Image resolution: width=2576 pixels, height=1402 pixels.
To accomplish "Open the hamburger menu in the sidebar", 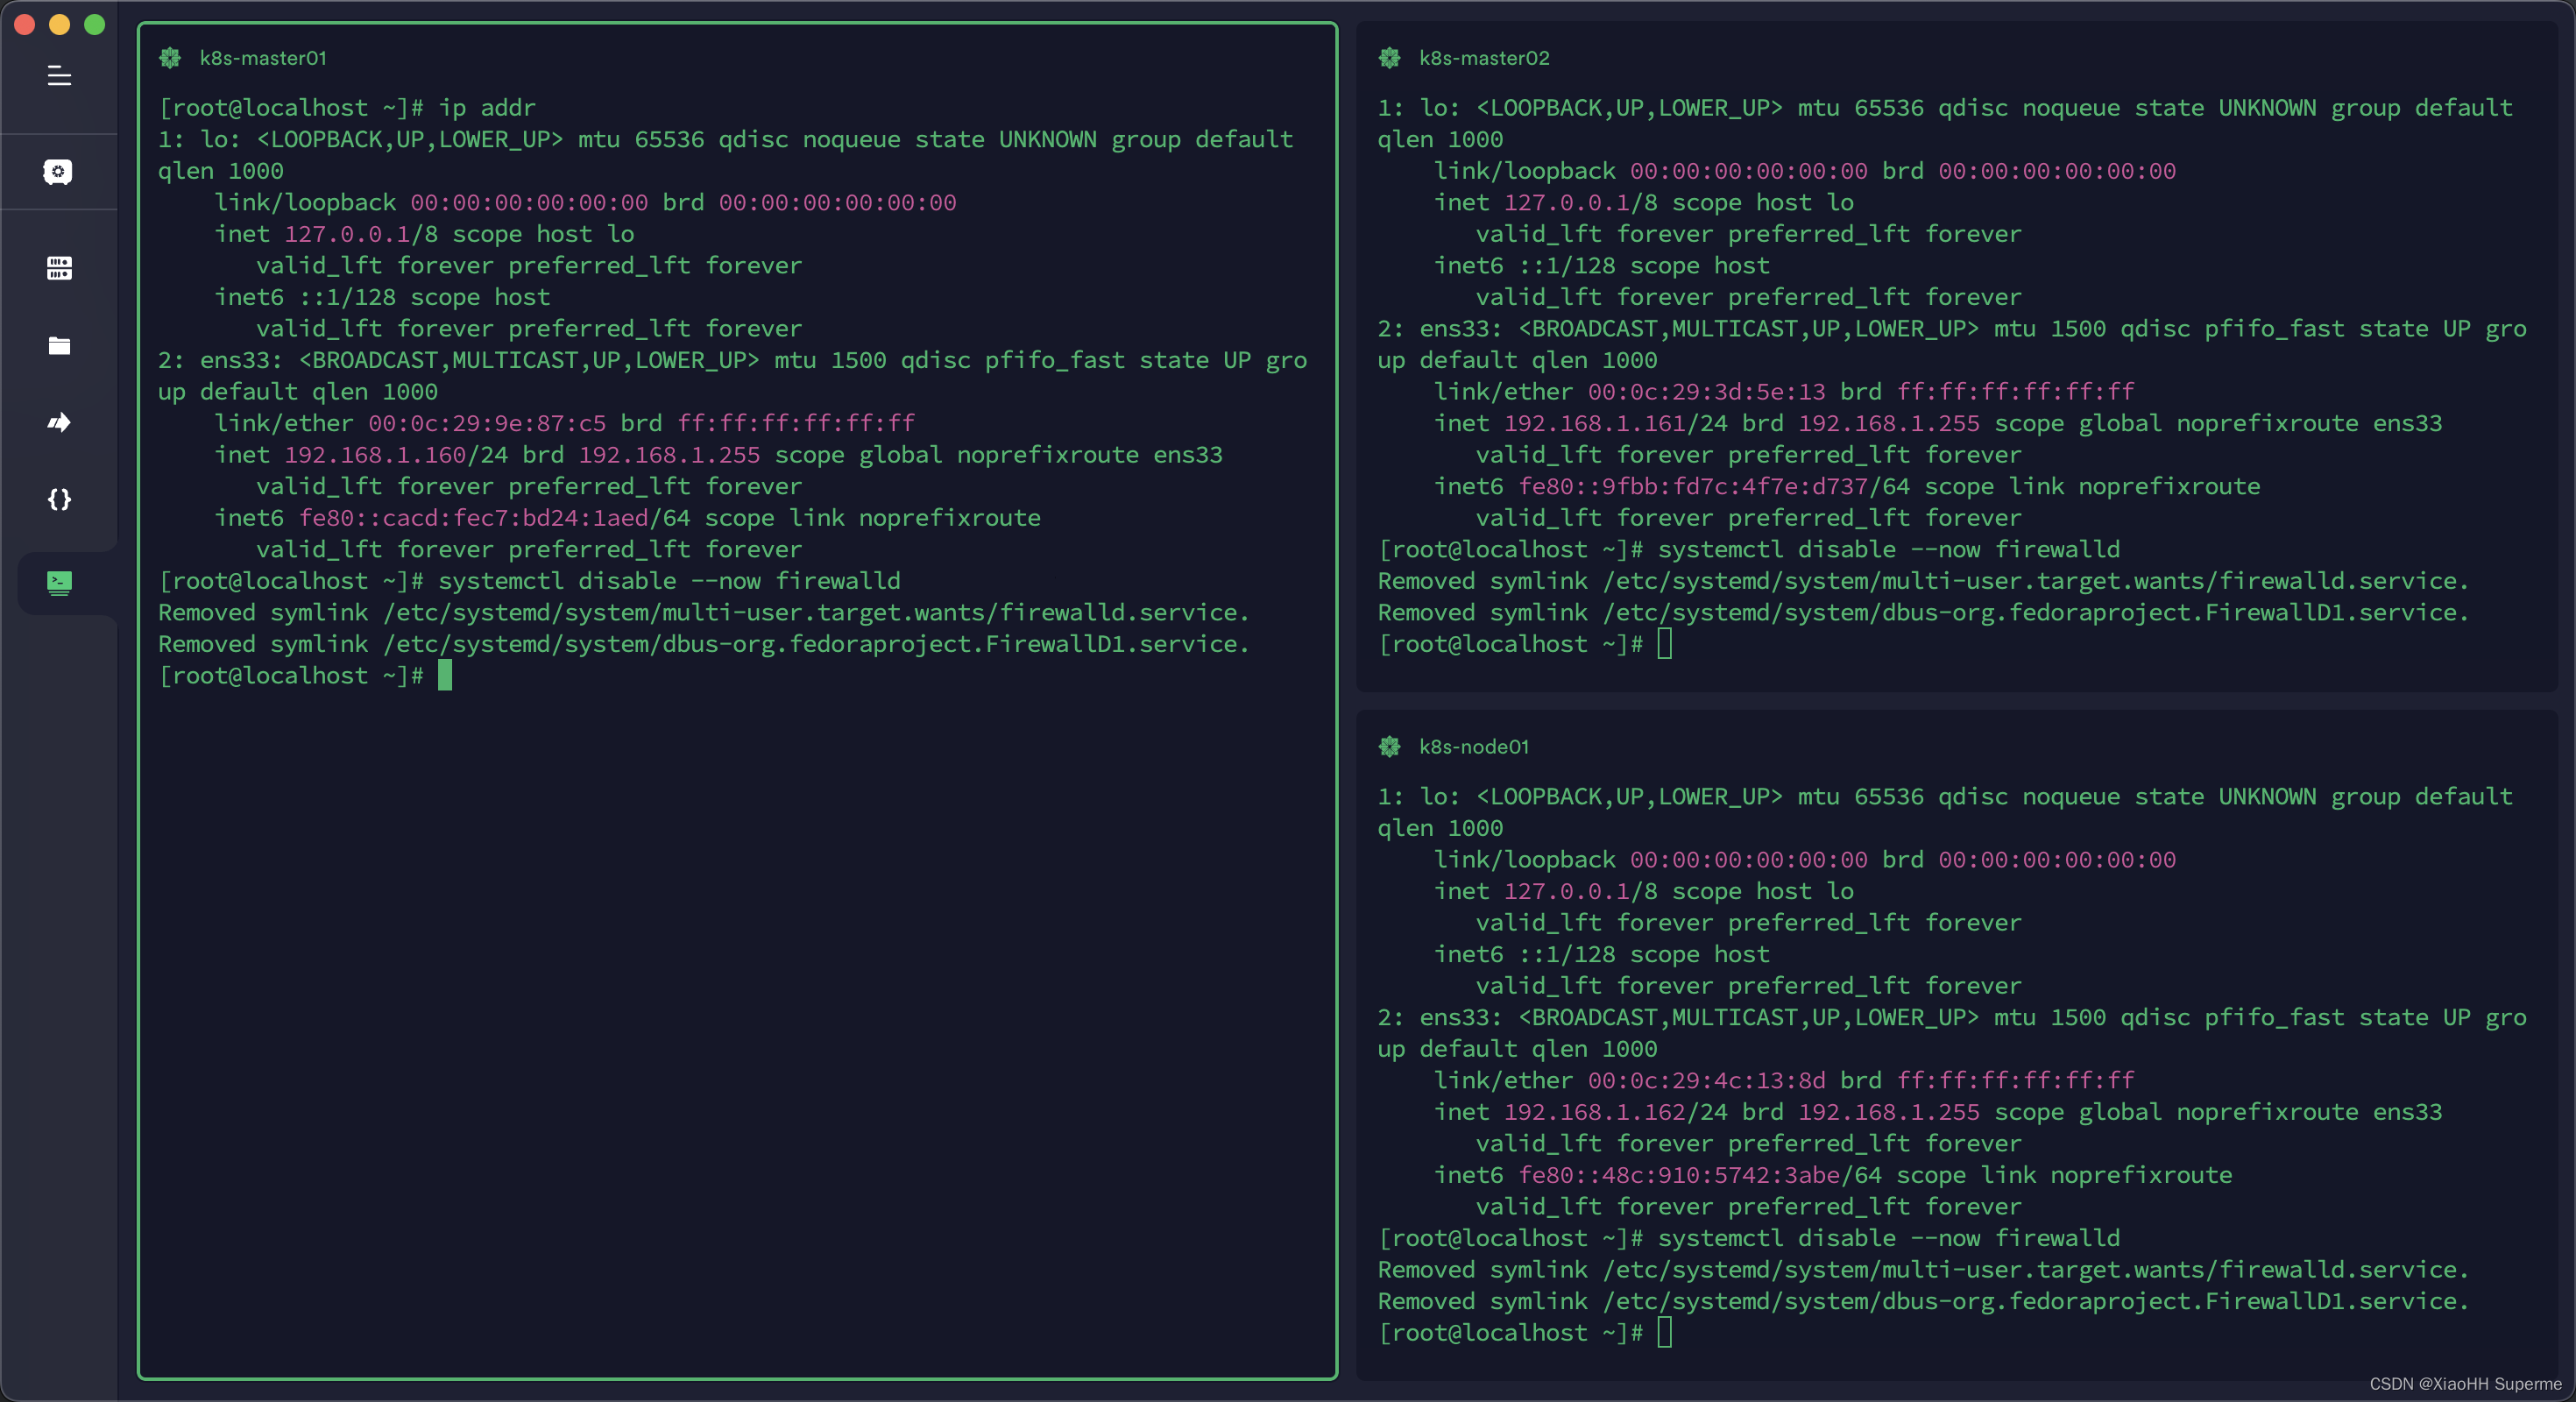I will 59,76.
